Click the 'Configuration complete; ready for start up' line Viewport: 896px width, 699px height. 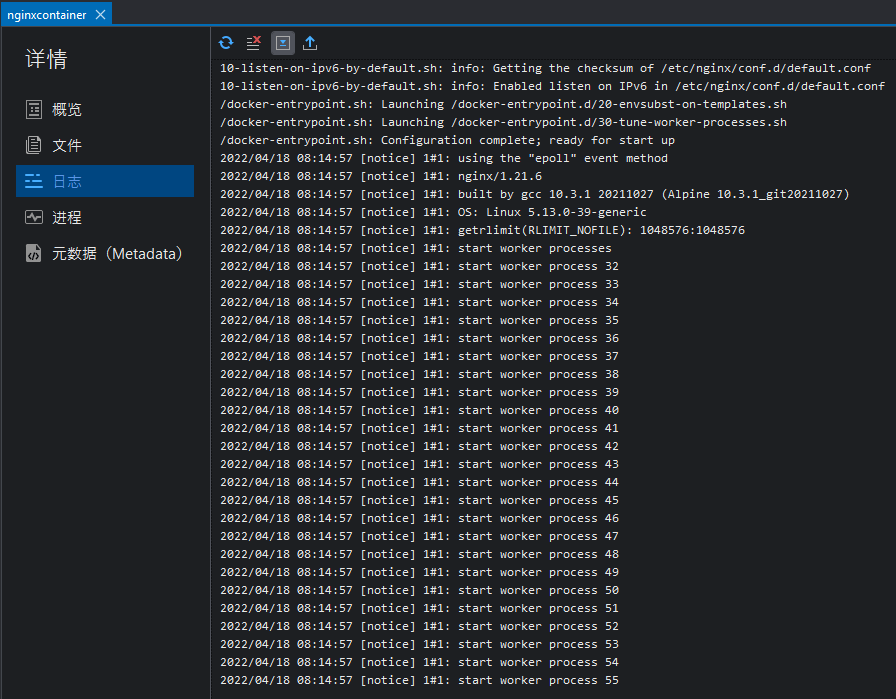pyautogui.click(x=447, y=140)
